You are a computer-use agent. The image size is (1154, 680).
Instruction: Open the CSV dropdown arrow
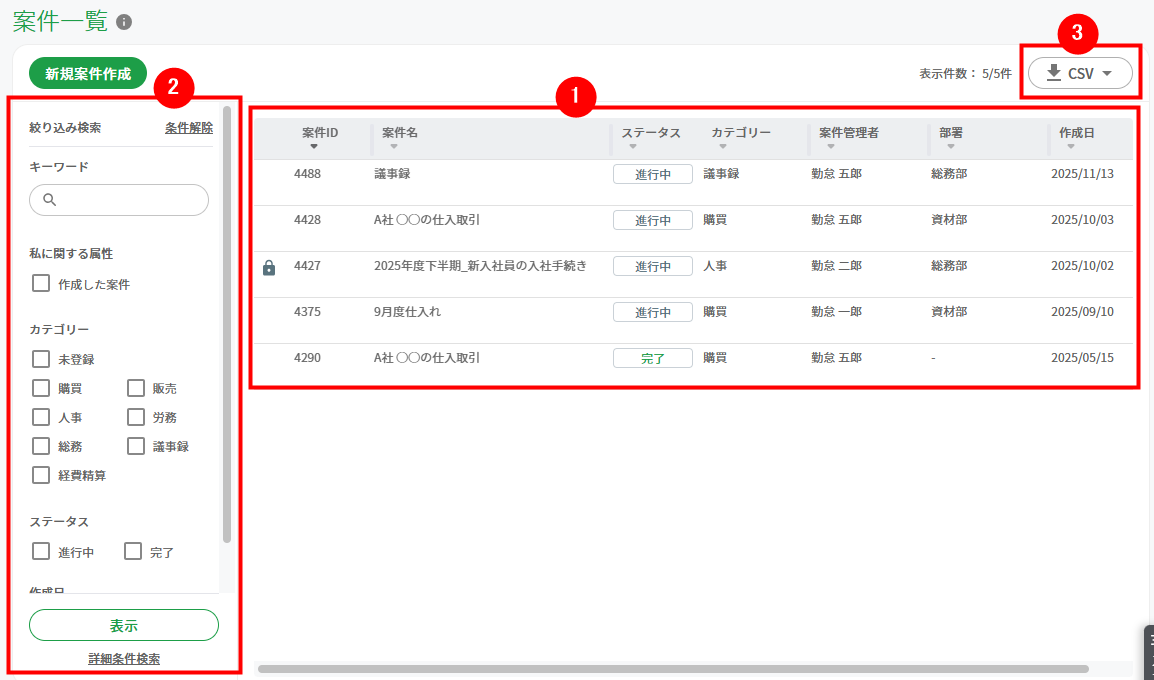pos(1107,74)
